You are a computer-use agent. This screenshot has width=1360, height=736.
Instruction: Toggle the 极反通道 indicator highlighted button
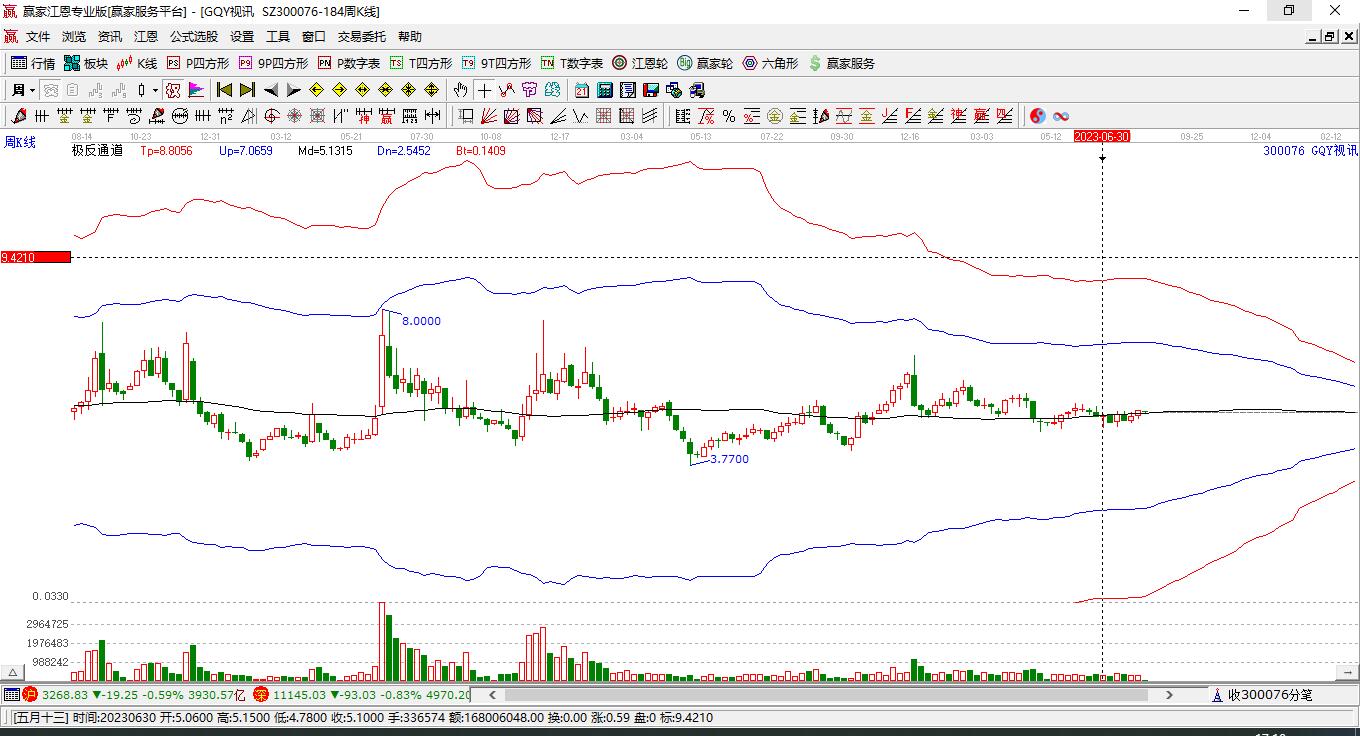tap(173, 90)
